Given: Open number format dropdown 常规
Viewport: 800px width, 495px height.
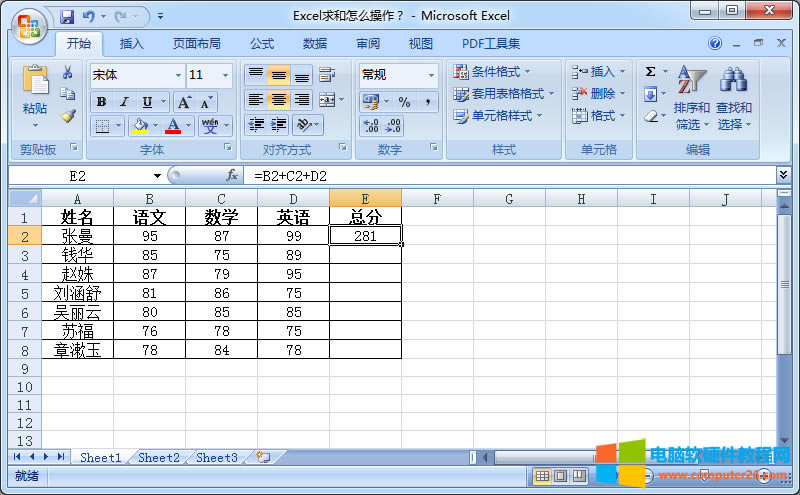Looking at the screenshot, I should 431,75.
